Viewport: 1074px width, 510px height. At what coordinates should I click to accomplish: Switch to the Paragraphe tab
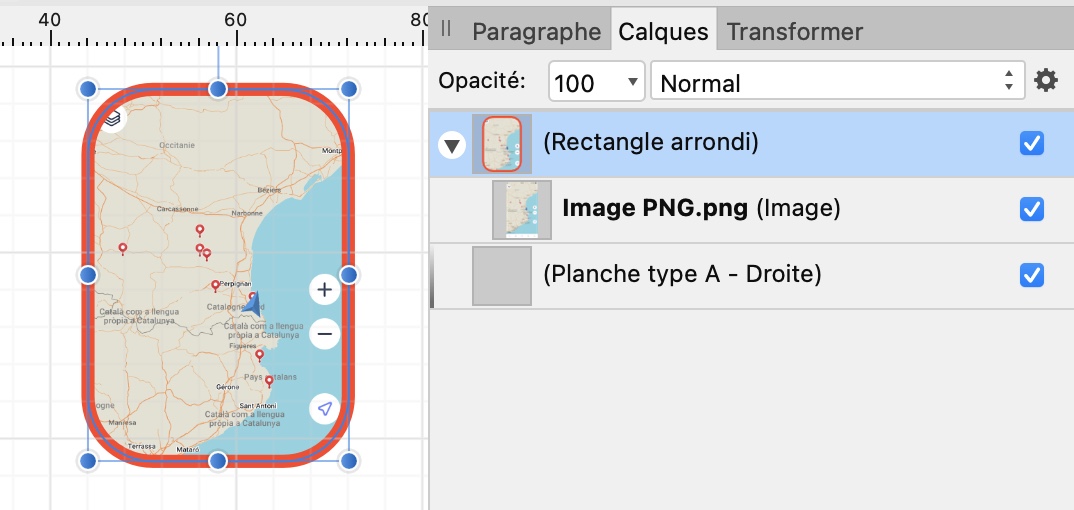coord(536,32)
